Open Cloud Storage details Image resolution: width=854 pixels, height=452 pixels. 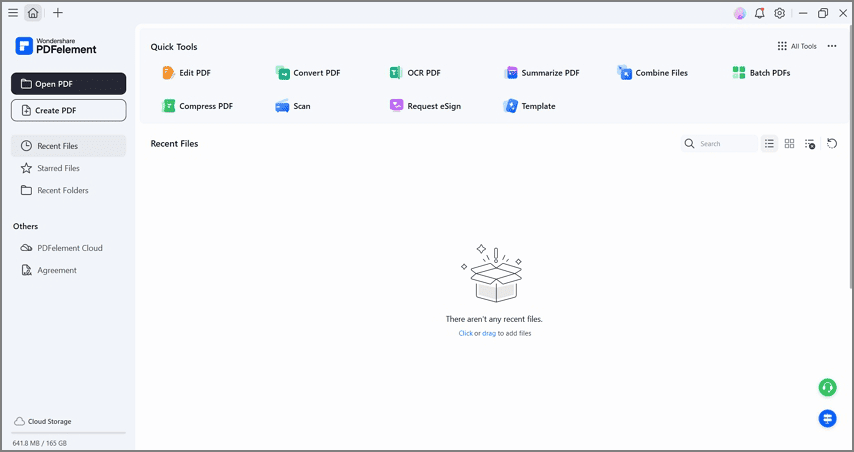click(x=42, y=422)
